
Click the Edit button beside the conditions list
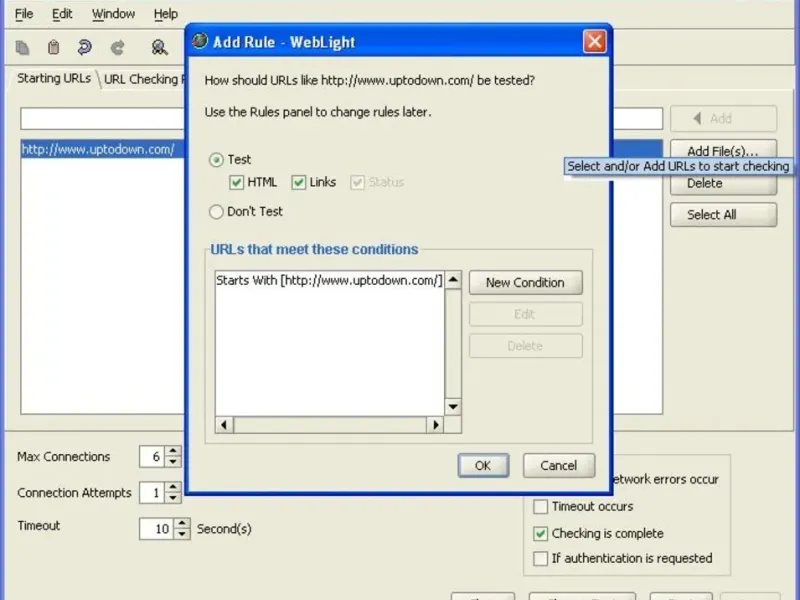click(525, 314)
